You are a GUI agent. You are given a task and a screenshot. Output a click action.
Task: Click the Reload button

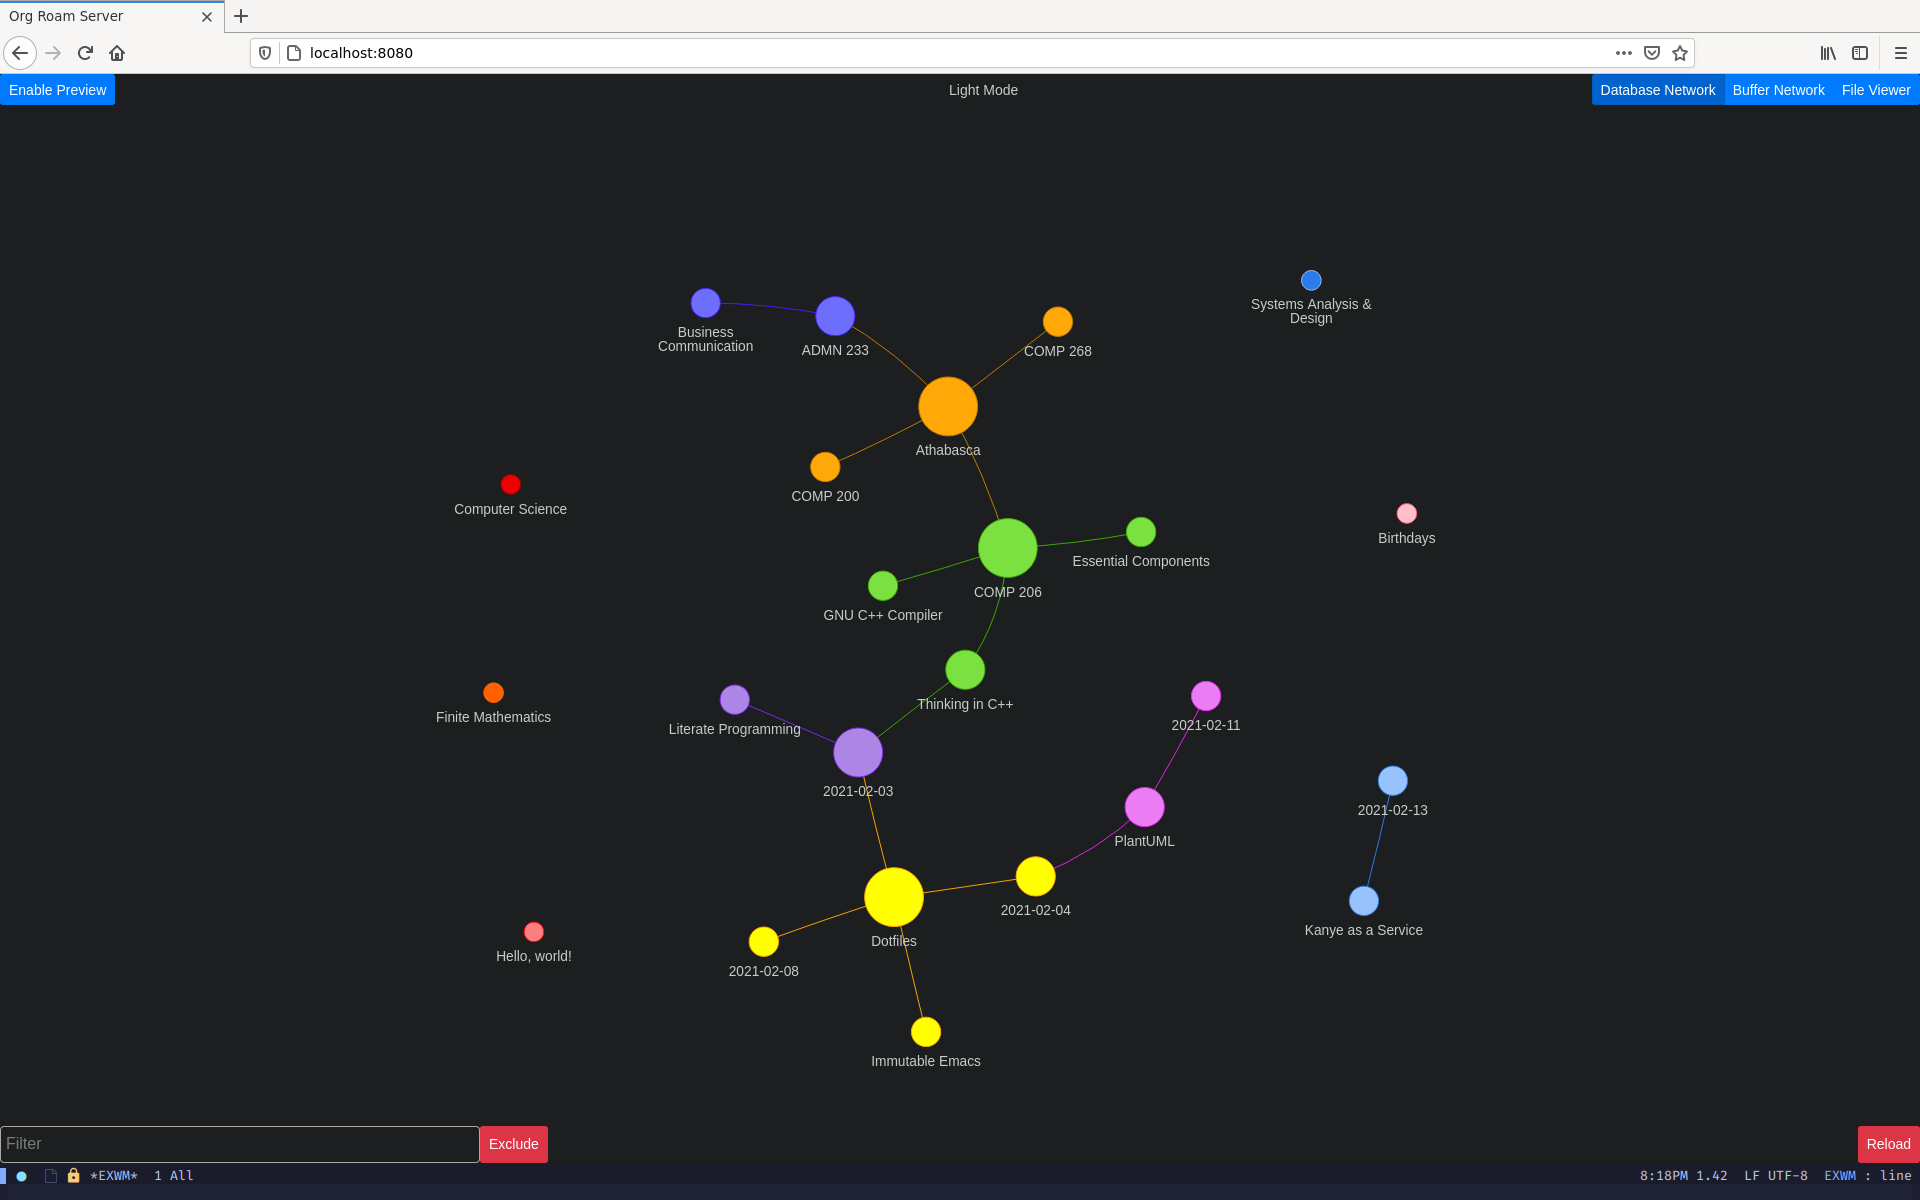pyautogui.click(x=1887, y=1143)
